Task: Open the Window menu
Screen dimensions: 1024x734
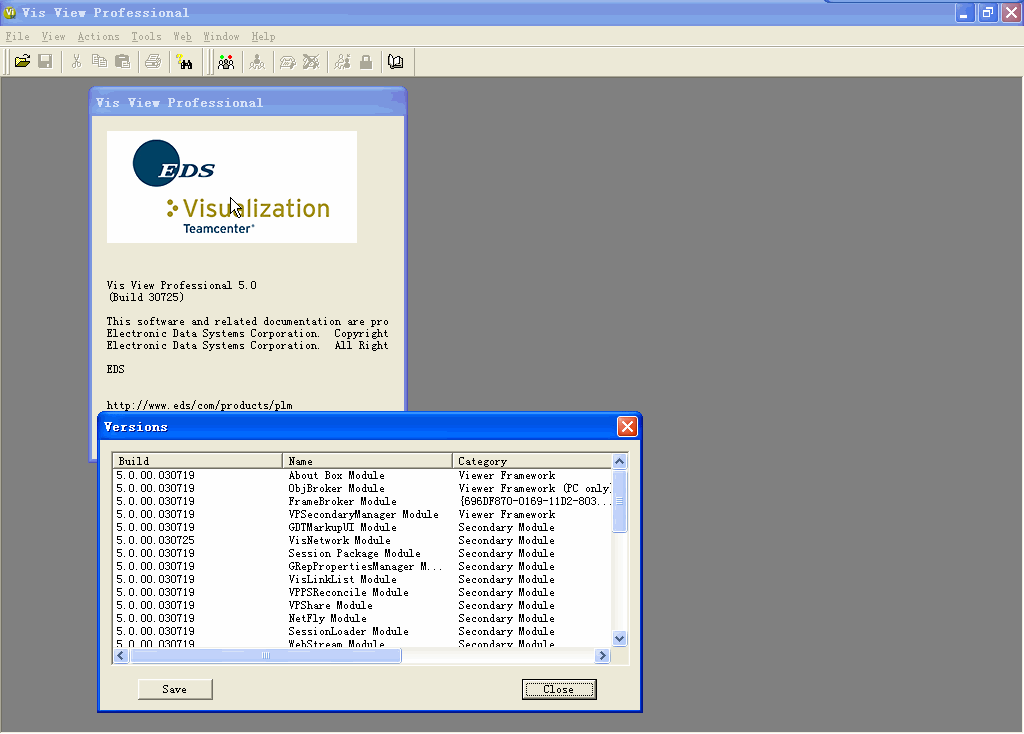Action: (221, 37)
